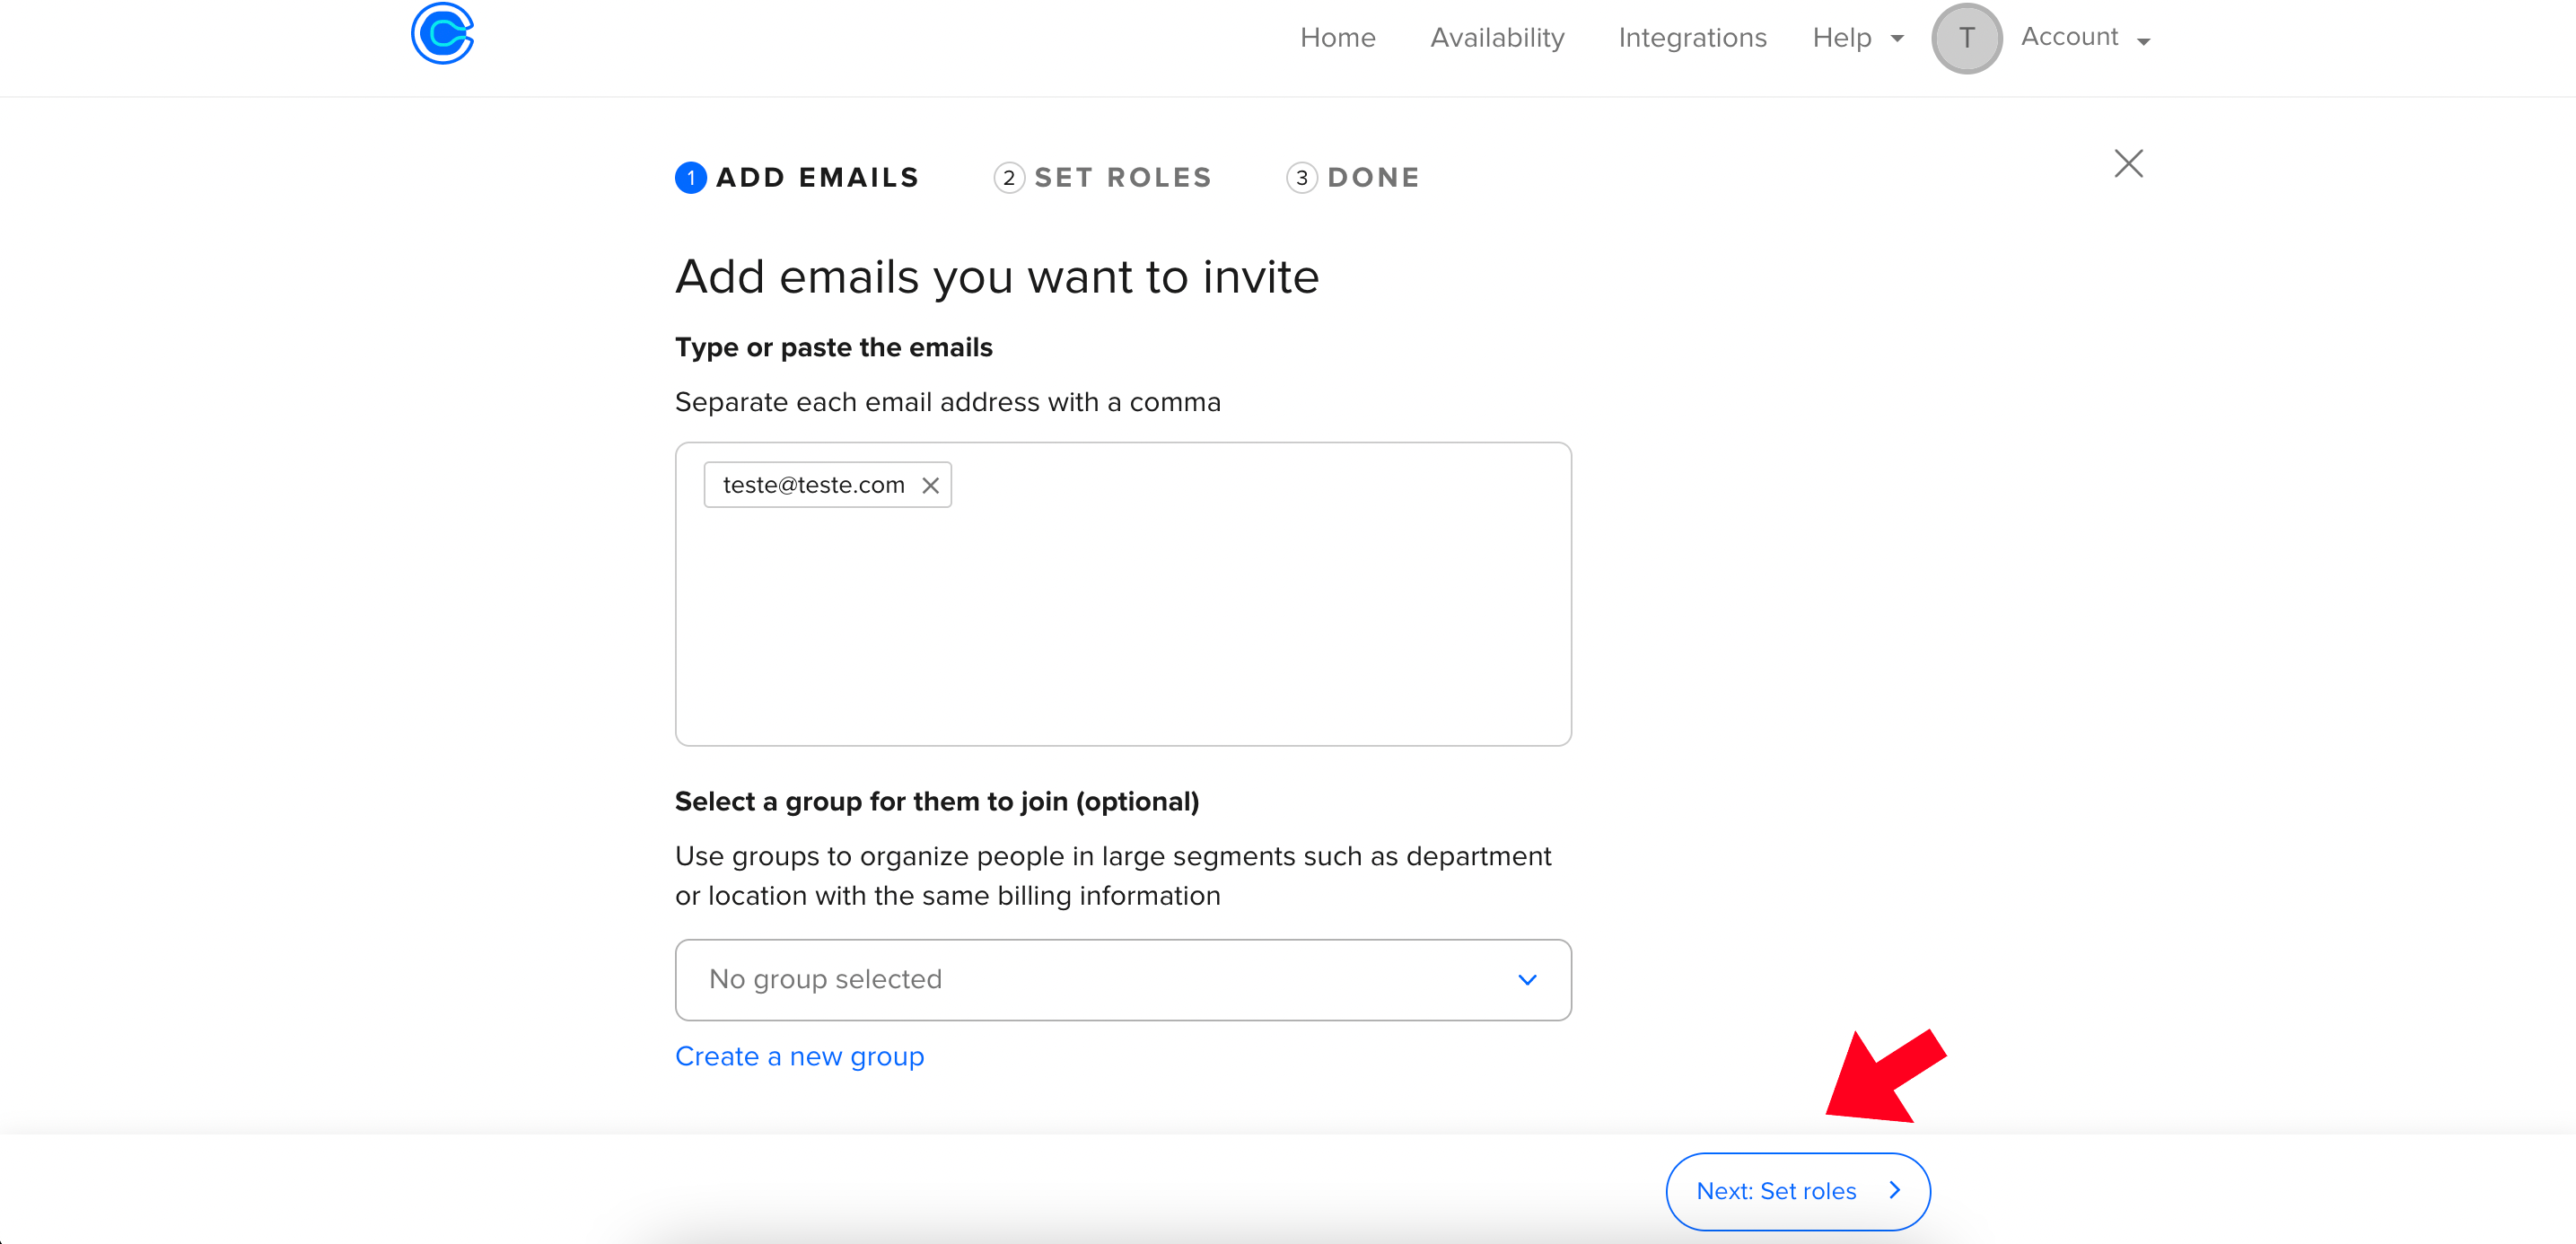Image resolution: width=2576 pixels, height=1244 pixels.
Task: Open the Help dropdown menu
Action: click(1857, 38)
